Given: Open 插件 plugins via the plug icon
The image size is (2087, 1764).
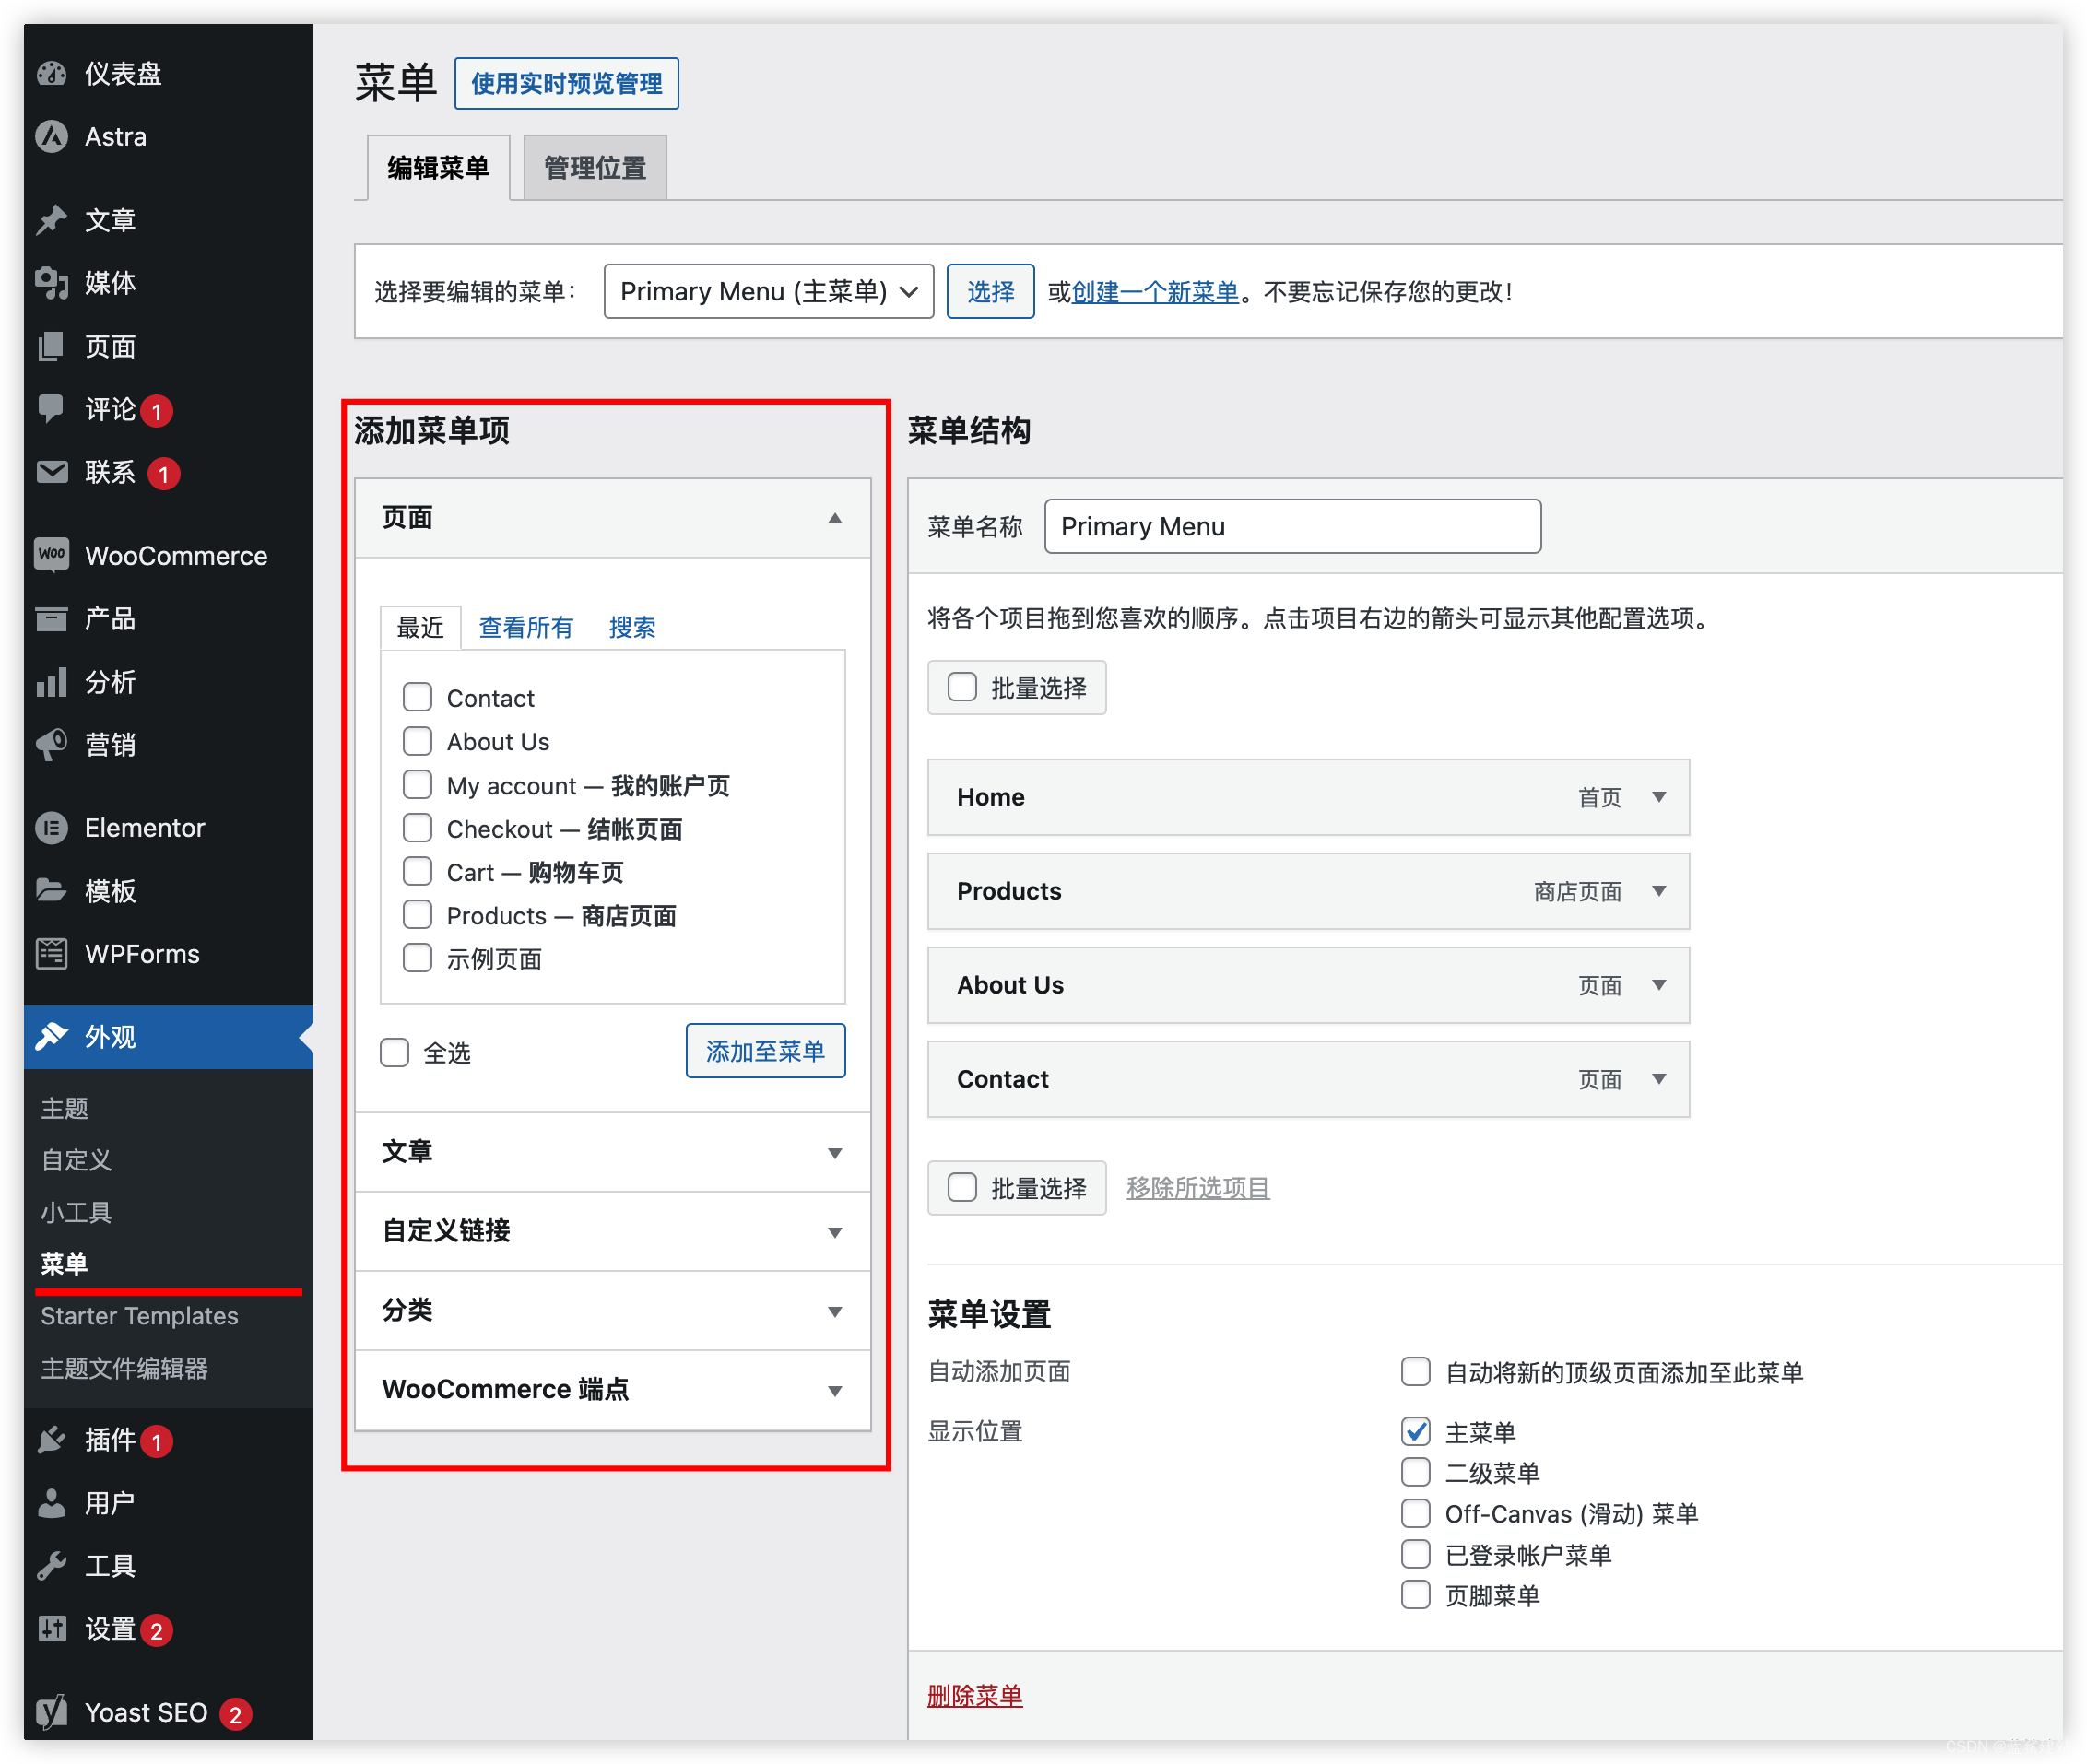Looking at the screenshot, I should click(x=51, y=1440).
